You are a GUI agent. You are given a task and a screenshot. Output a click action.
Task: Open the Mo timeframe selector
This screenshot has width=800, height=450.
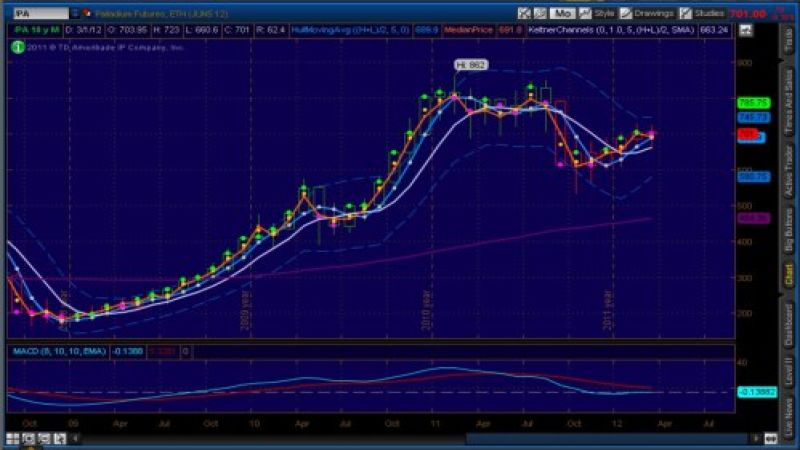pos(562,13)
